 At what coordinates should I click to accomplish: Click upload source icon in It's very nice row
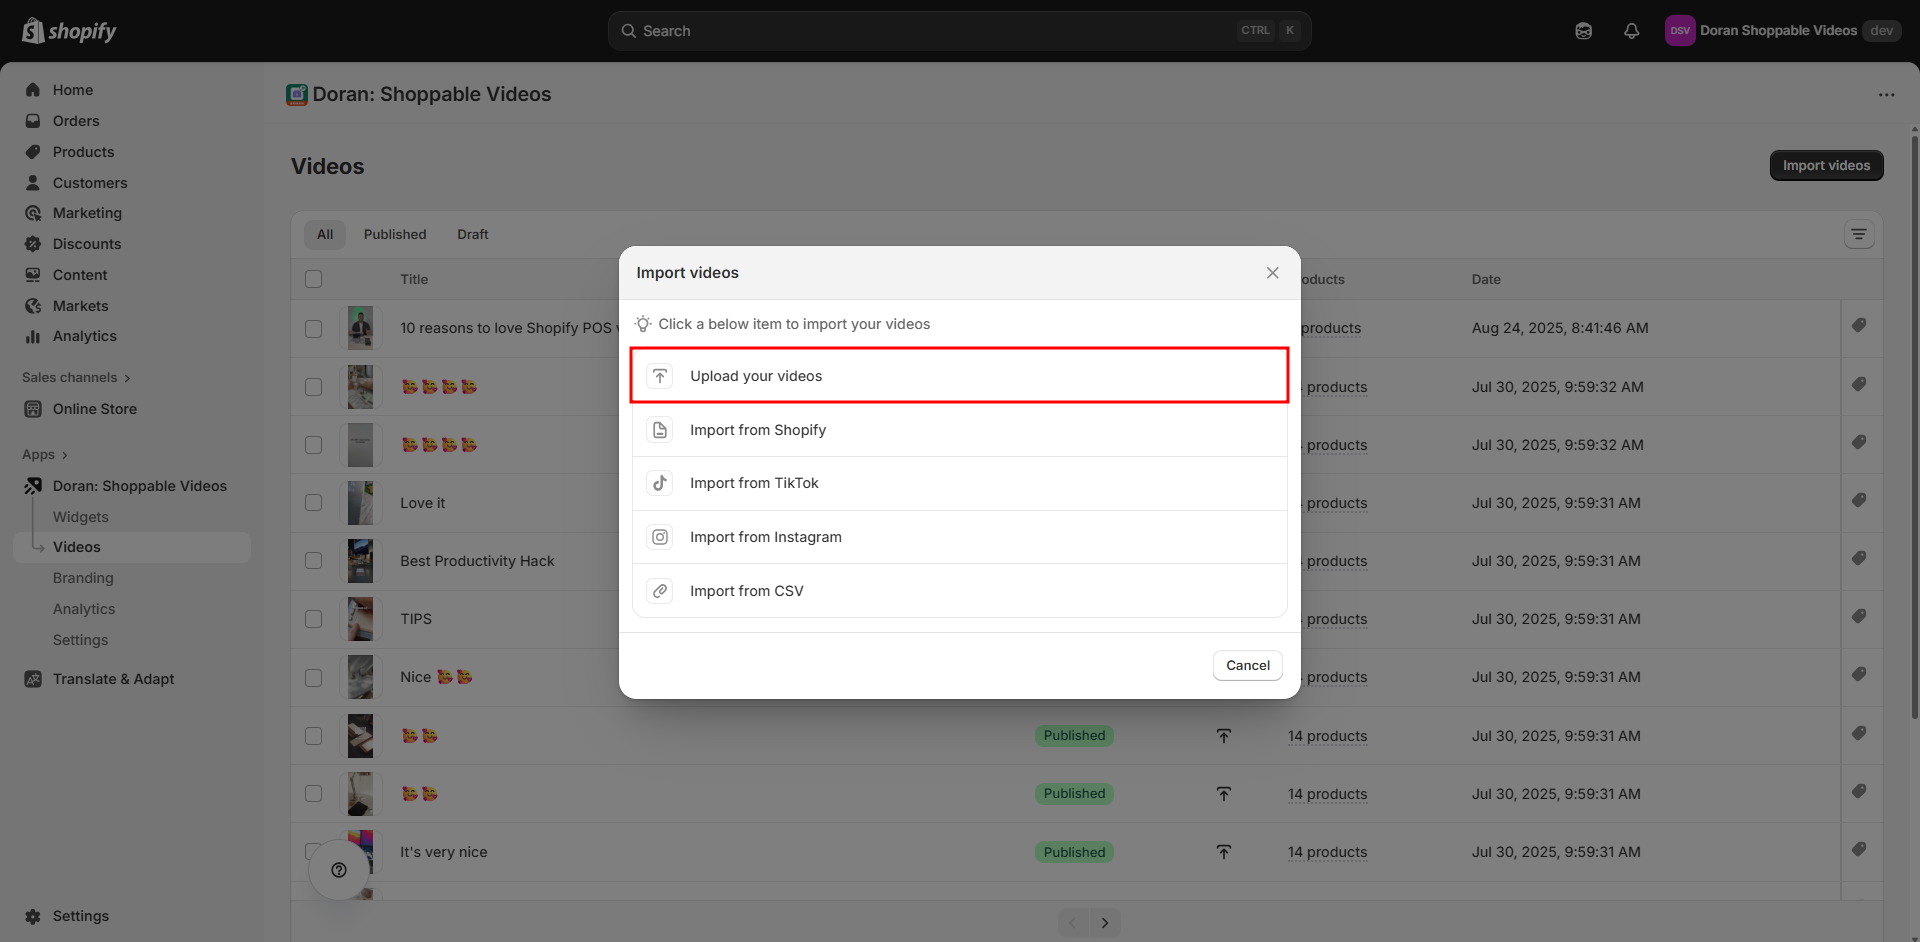tap(1223, 852)
